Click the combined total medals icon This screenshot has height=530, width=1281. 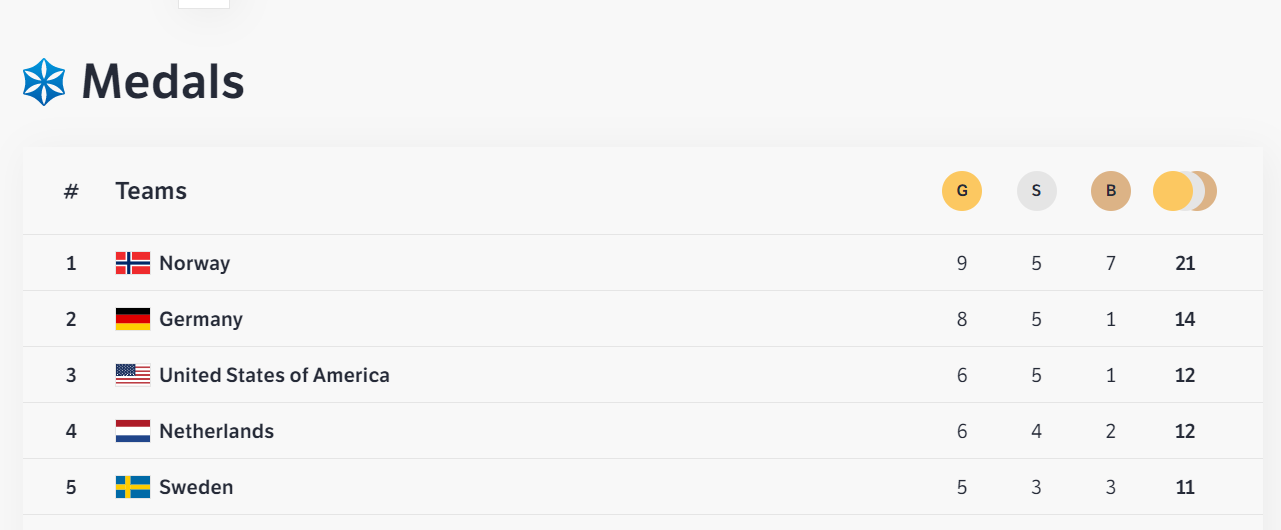tap(1185, 191)
